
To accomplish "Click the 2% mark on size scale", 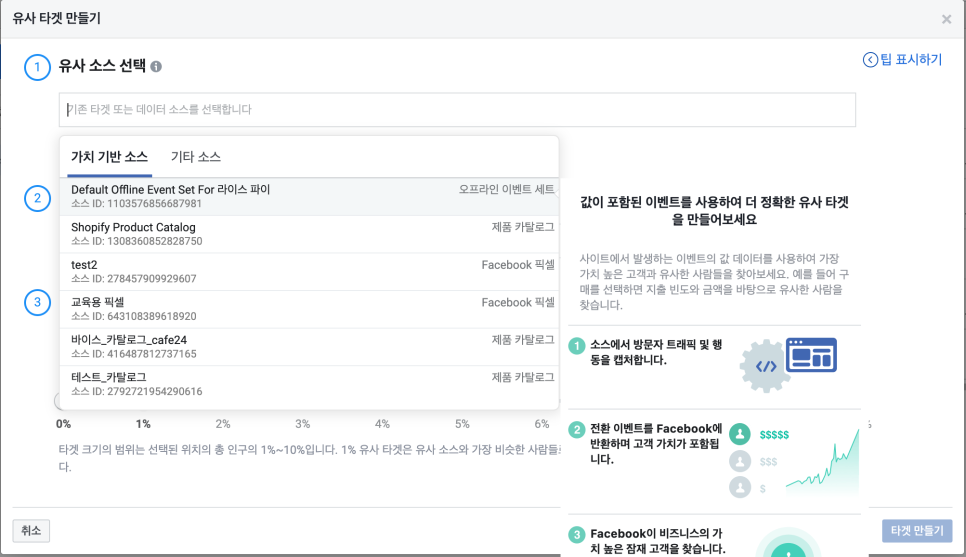I will tap(222, 424).
